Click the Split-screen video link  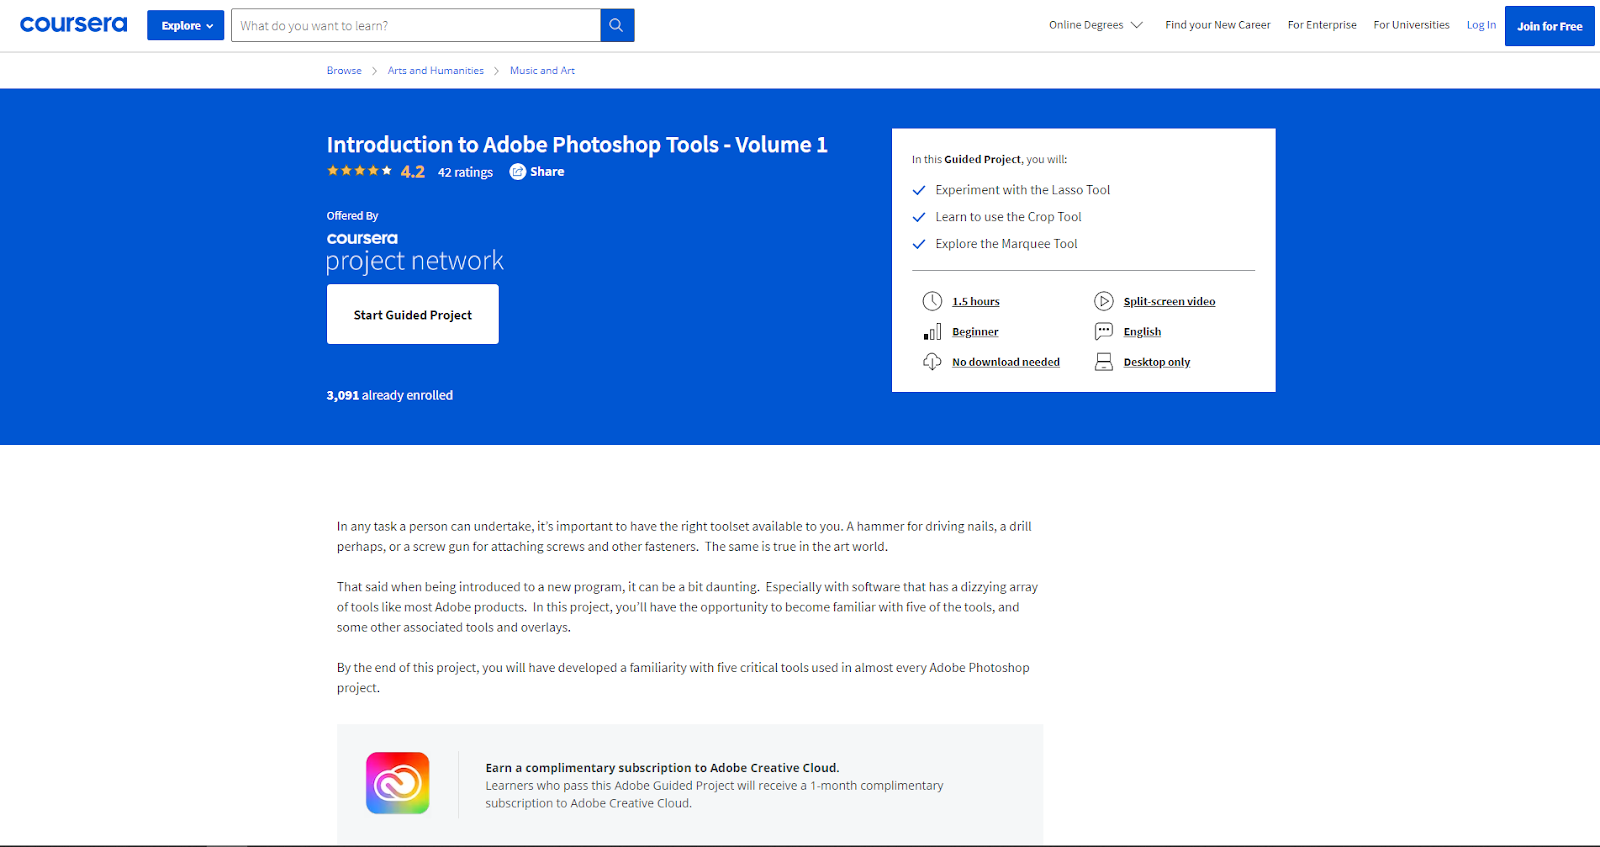coord(1169,302)
